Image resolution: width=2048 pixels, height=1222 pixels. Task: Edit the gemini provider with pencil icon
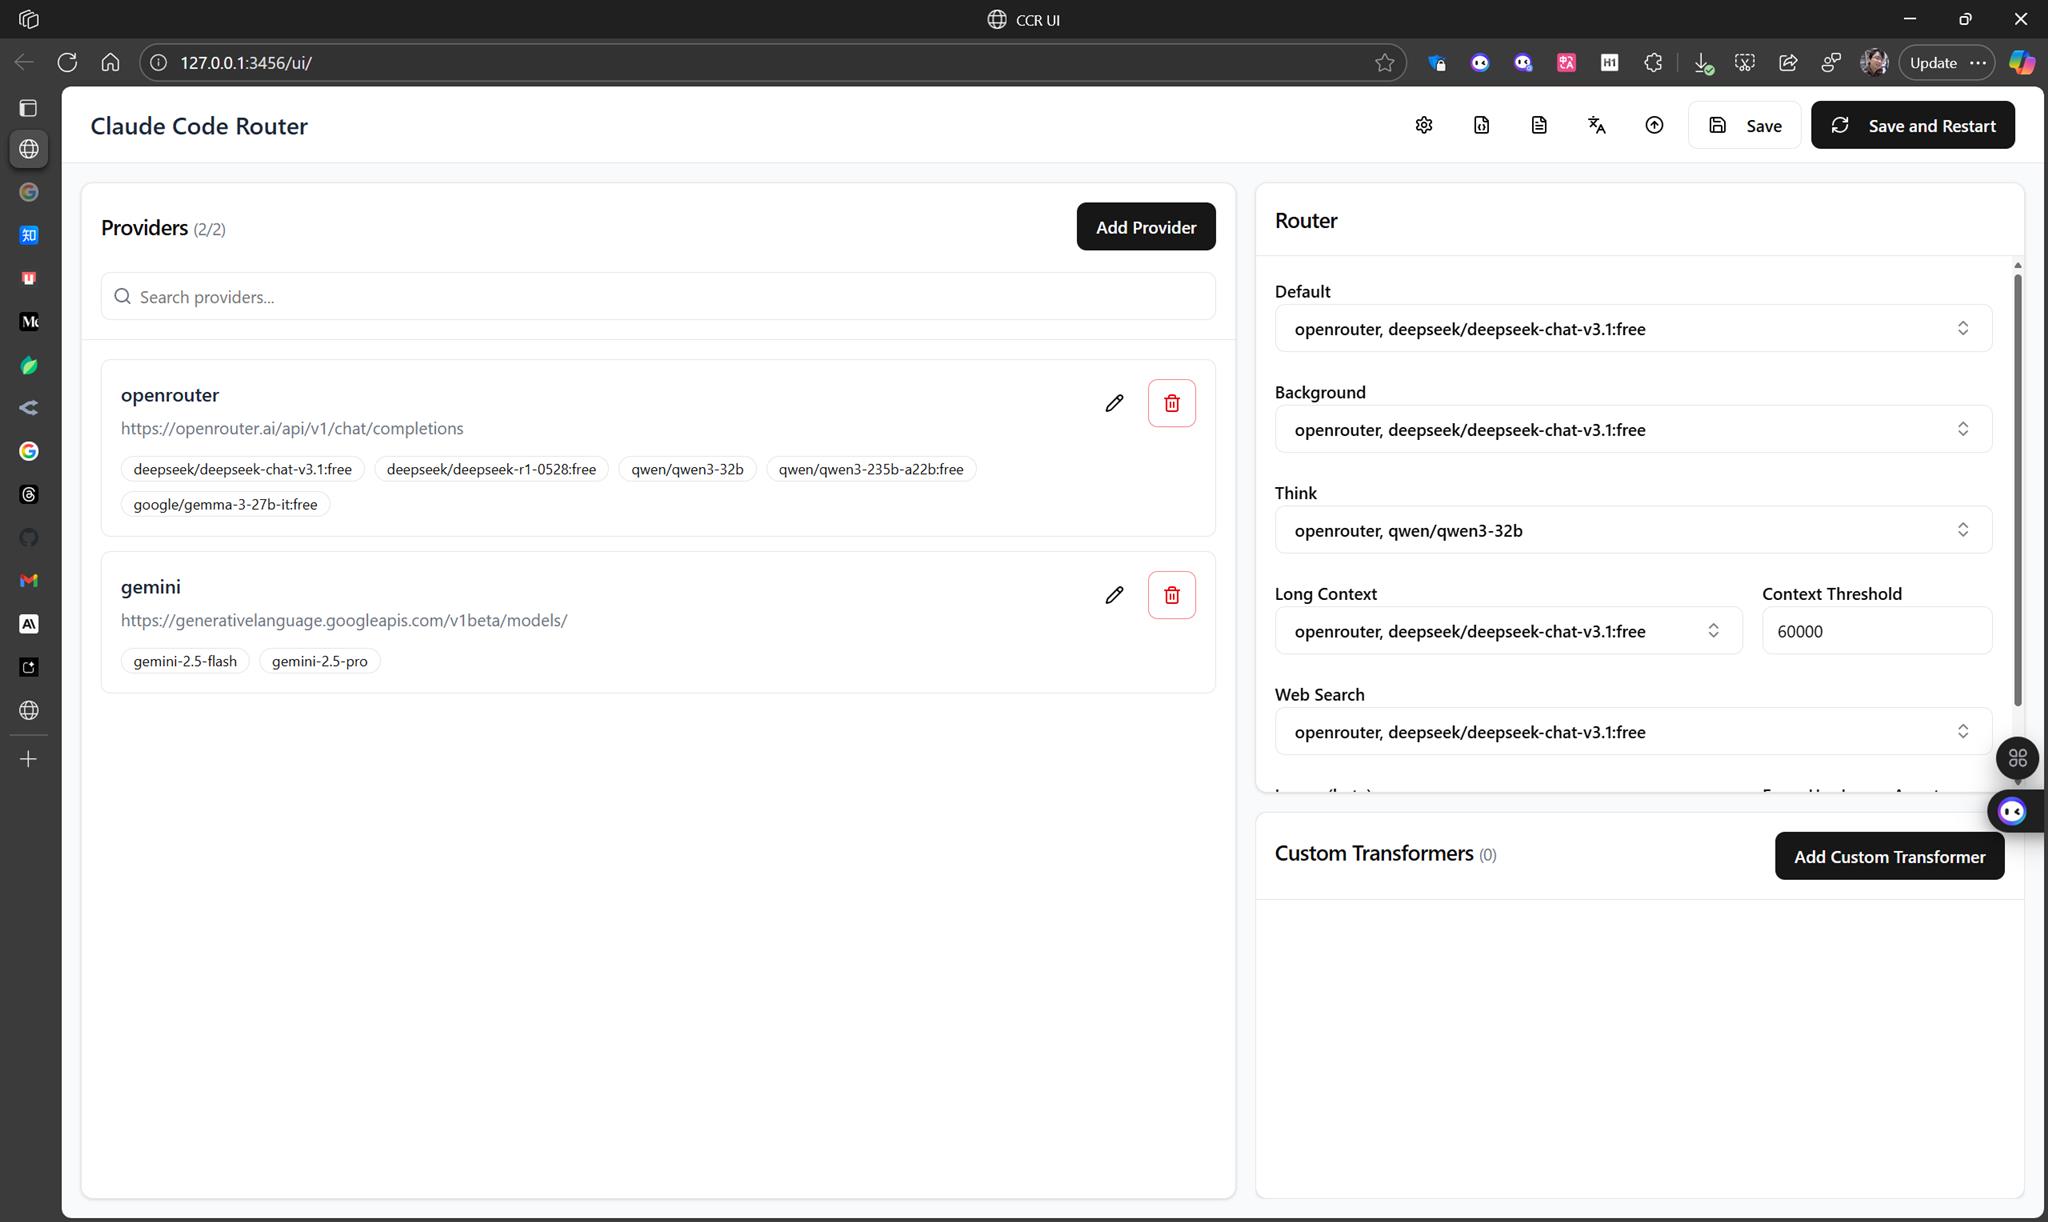[1114, 595]
